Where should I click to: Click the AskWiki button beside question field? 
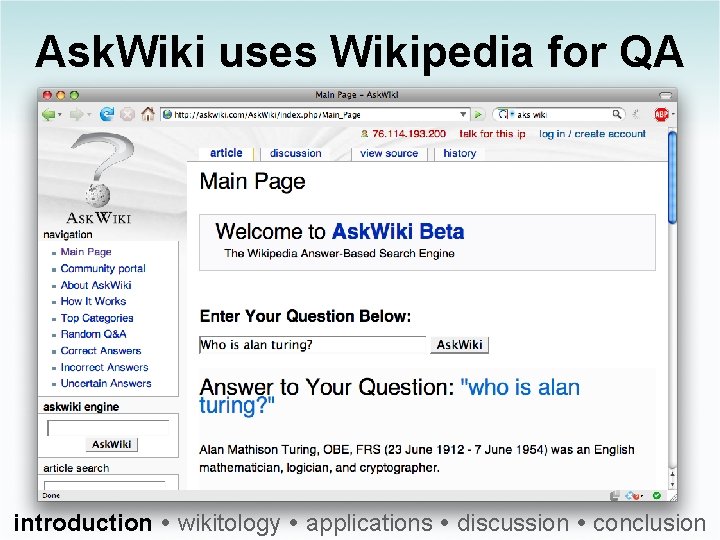[459, 345]
